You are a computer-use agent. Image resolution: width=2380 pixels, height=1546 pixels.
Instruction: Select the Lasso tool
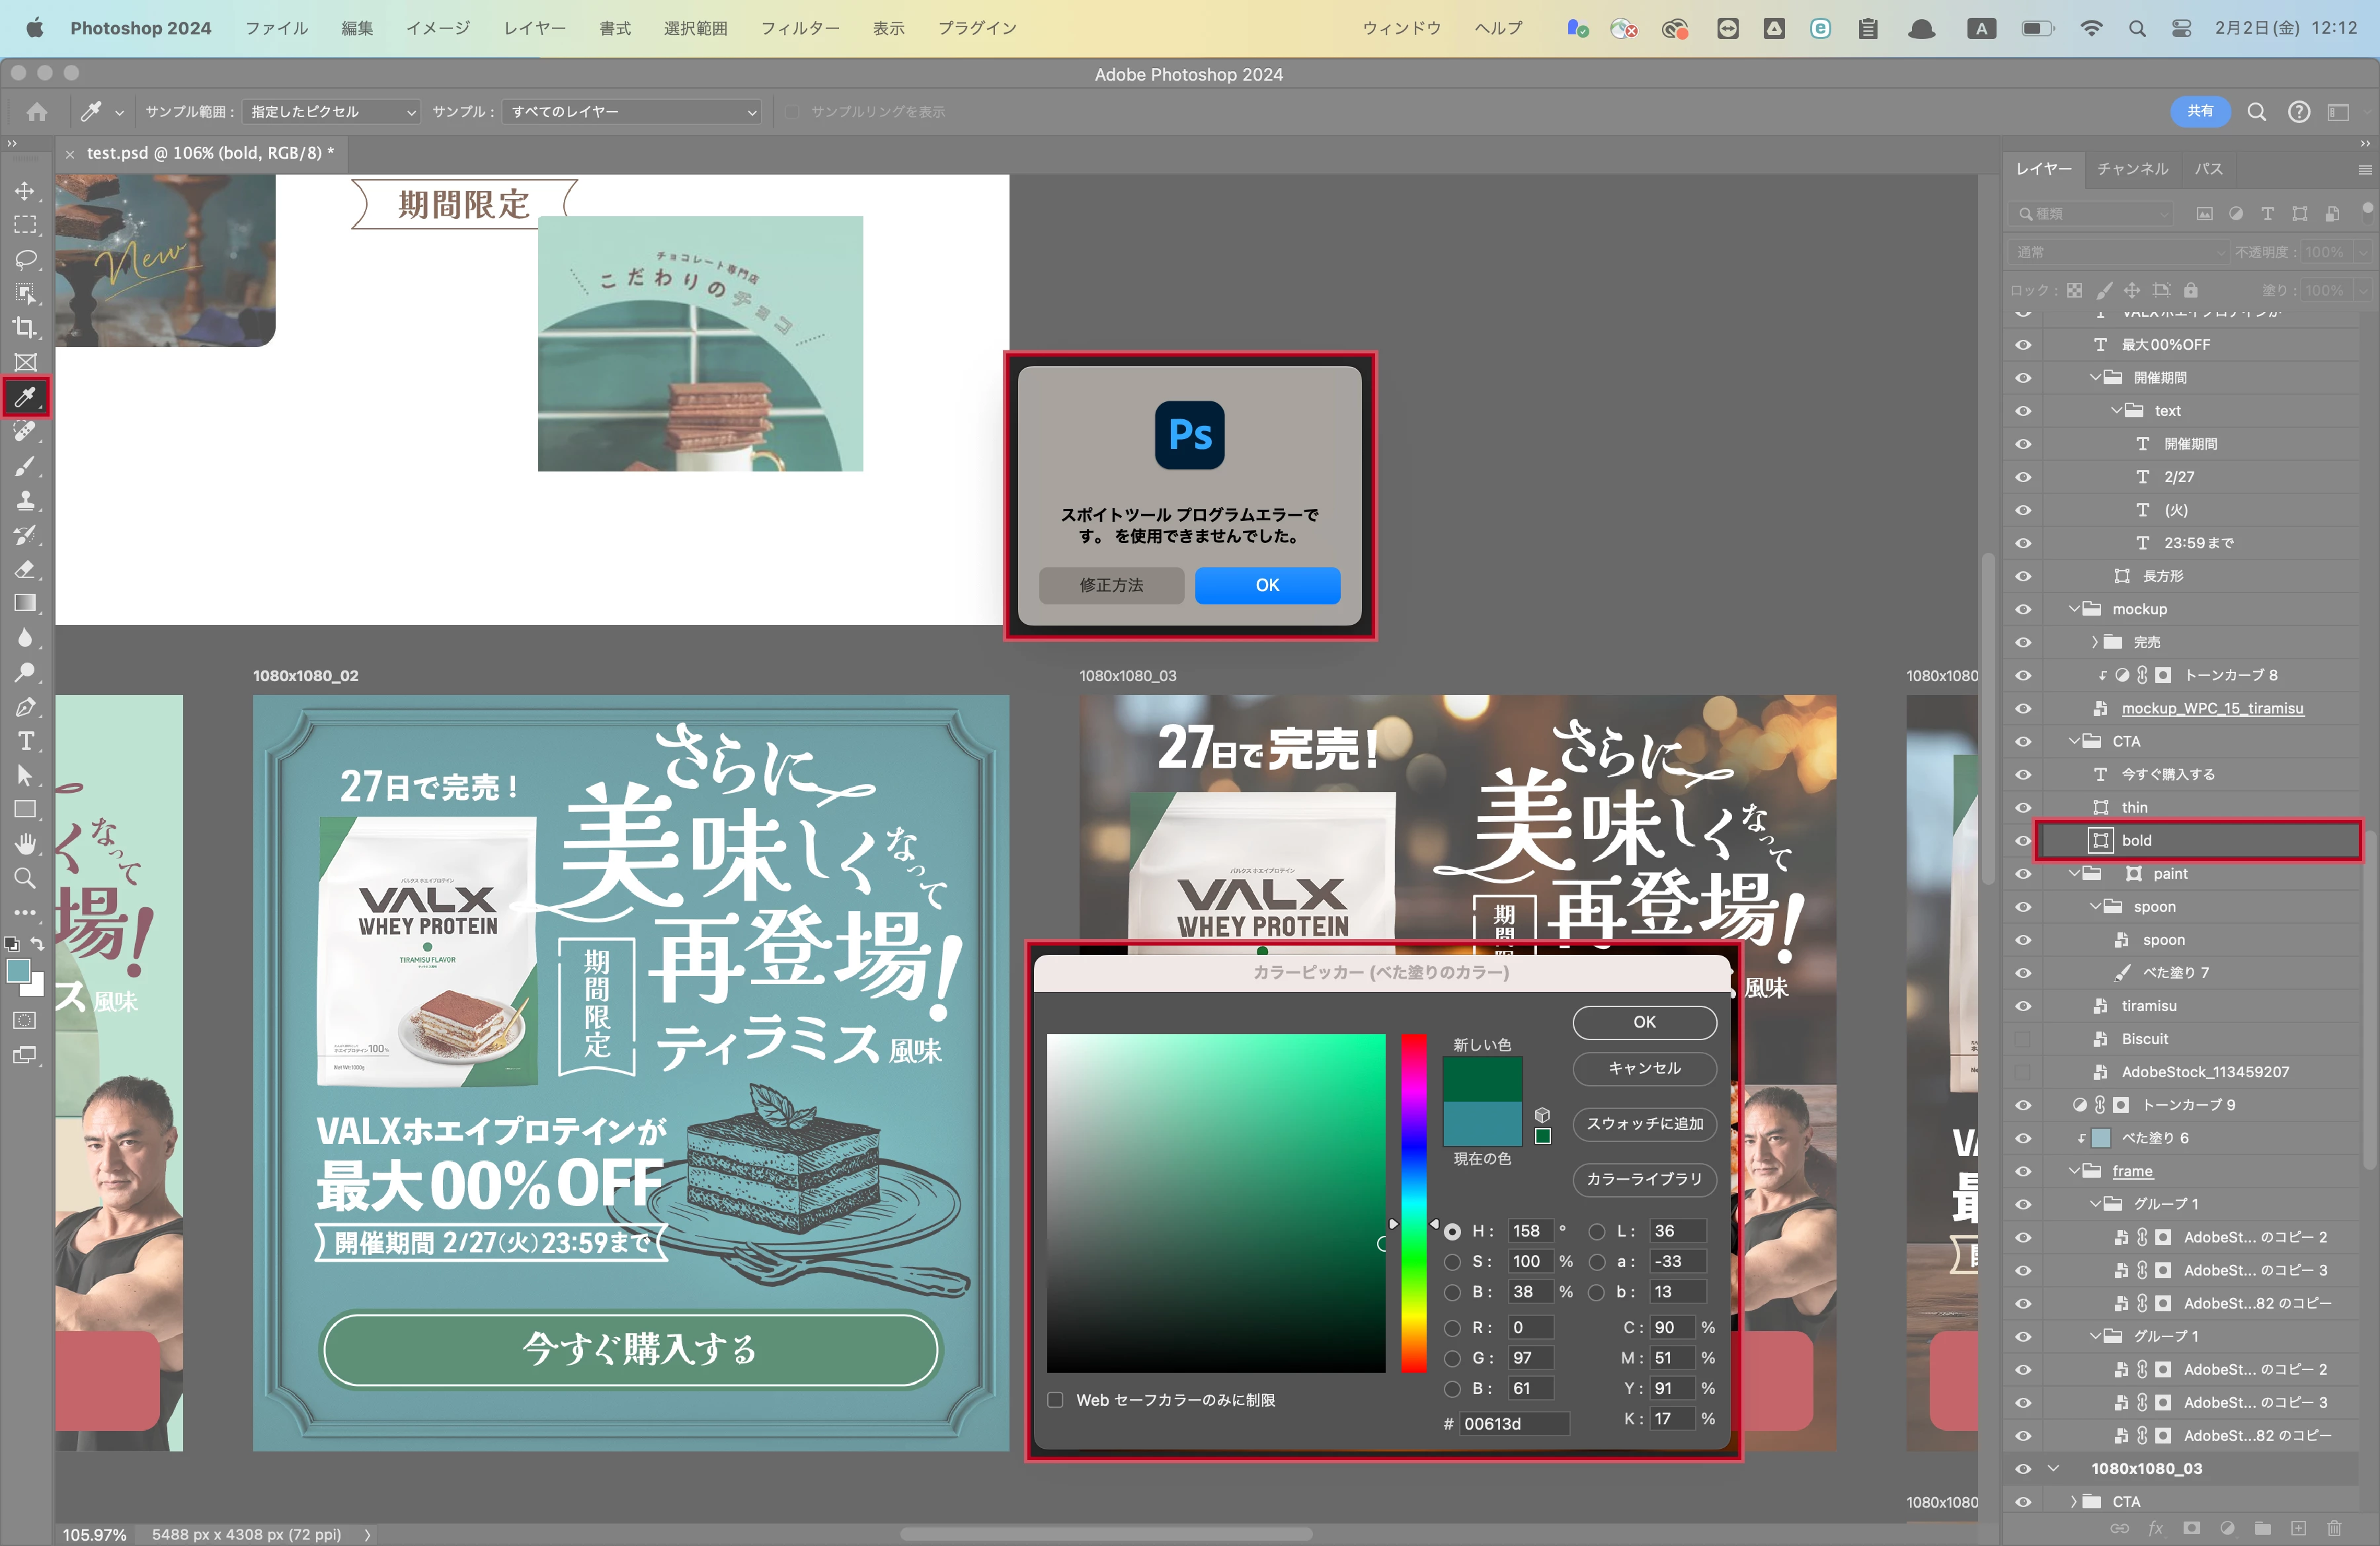tap(25, 259)
